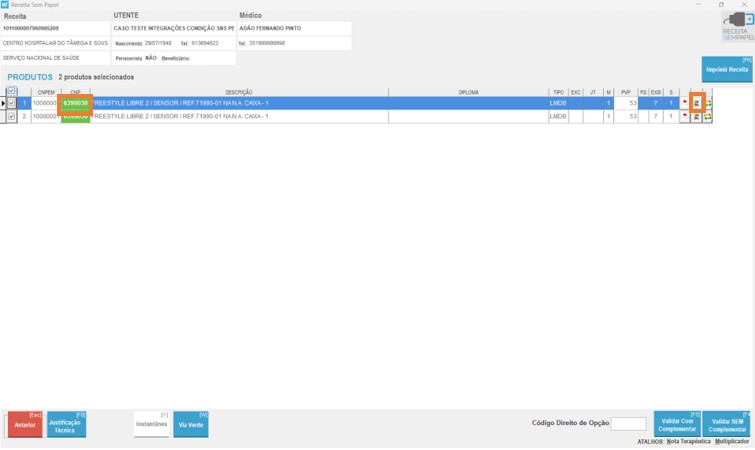
Task: Click the red icon in row 1
Action: [x=684, y=103]
